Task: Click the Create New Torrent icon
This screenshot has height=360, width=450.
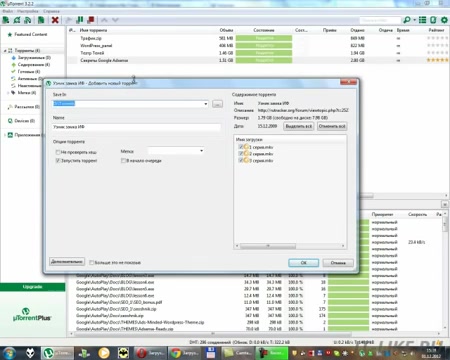Action: [41, 20]
